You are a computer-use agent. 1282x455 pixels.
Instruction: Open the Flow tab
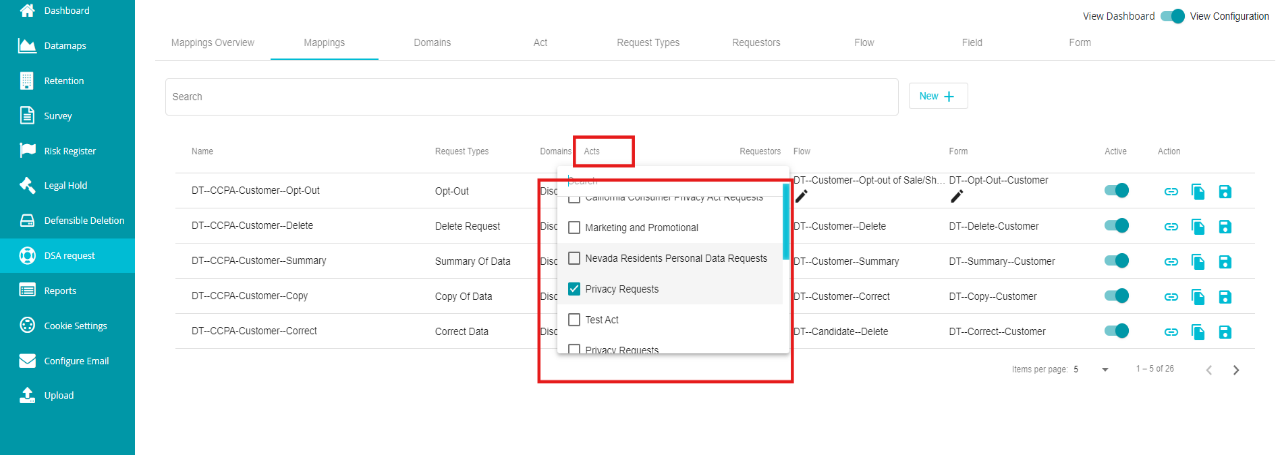pos(864,43)
